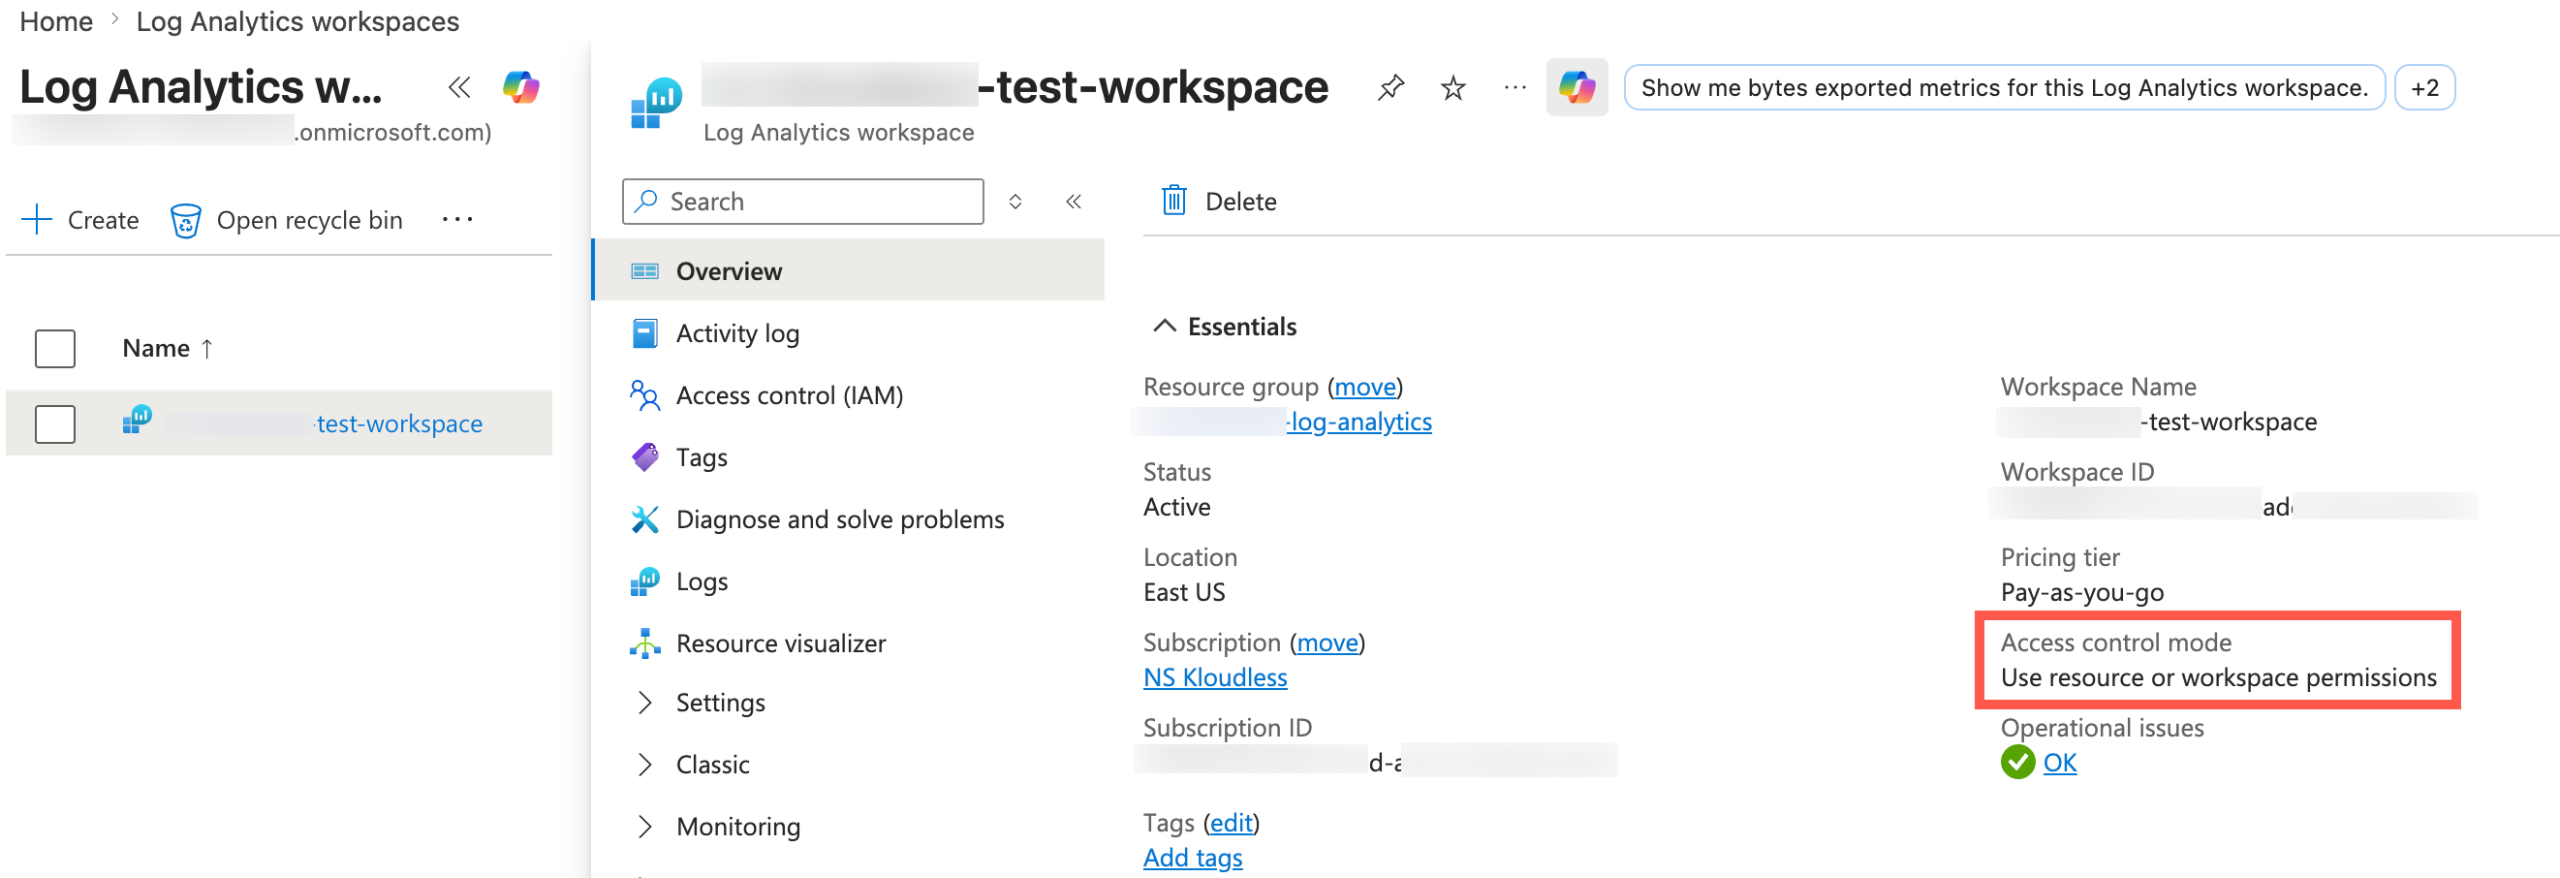The image size is (2560, 878).
Task: Click the Activity log book icon
Action: click(645, 333)
